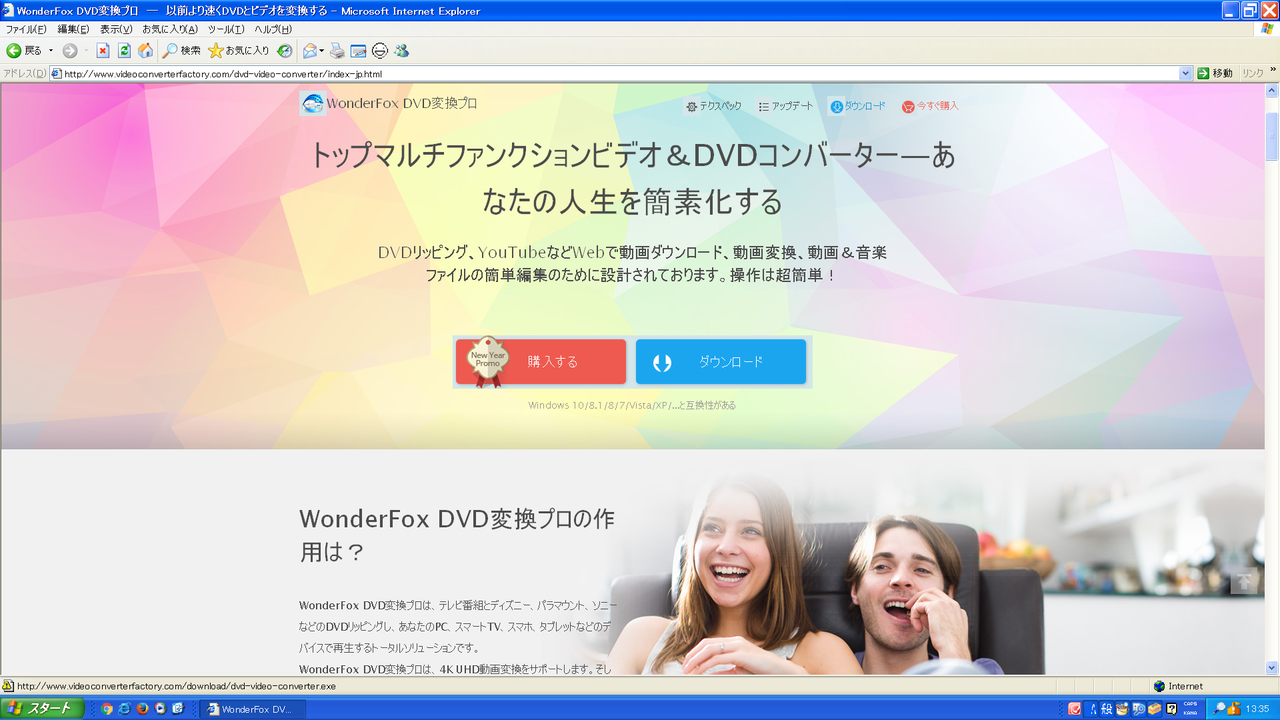Click the リンク links toolbar label
The height and width of the screenshot is (720, 1280).
(1253, 74)
